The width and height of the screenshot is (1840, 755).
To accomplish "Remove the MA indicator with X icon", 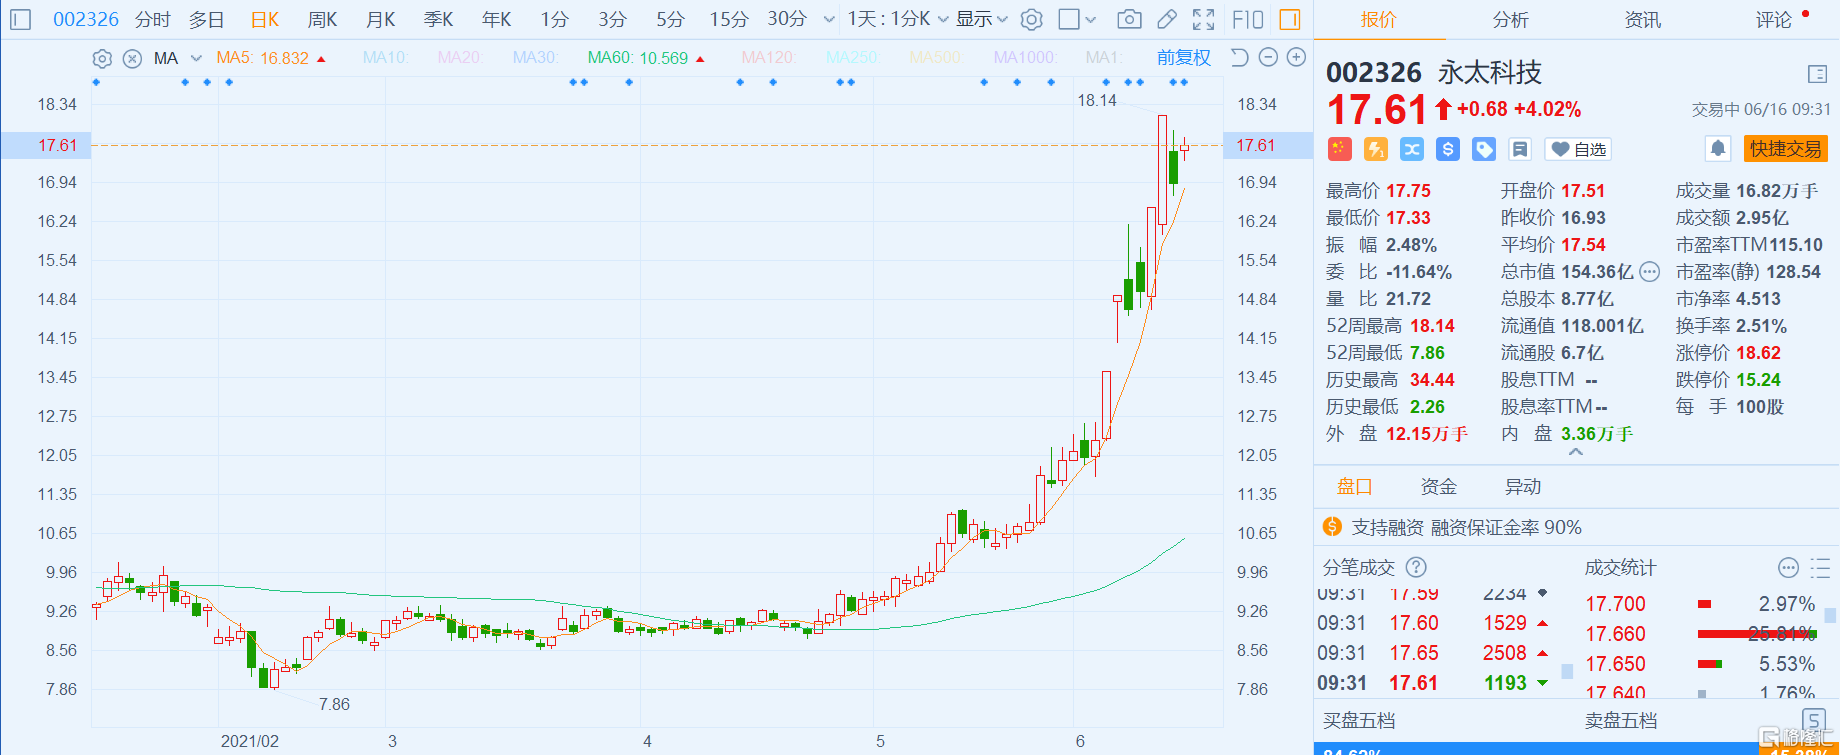I will (132, 59).
